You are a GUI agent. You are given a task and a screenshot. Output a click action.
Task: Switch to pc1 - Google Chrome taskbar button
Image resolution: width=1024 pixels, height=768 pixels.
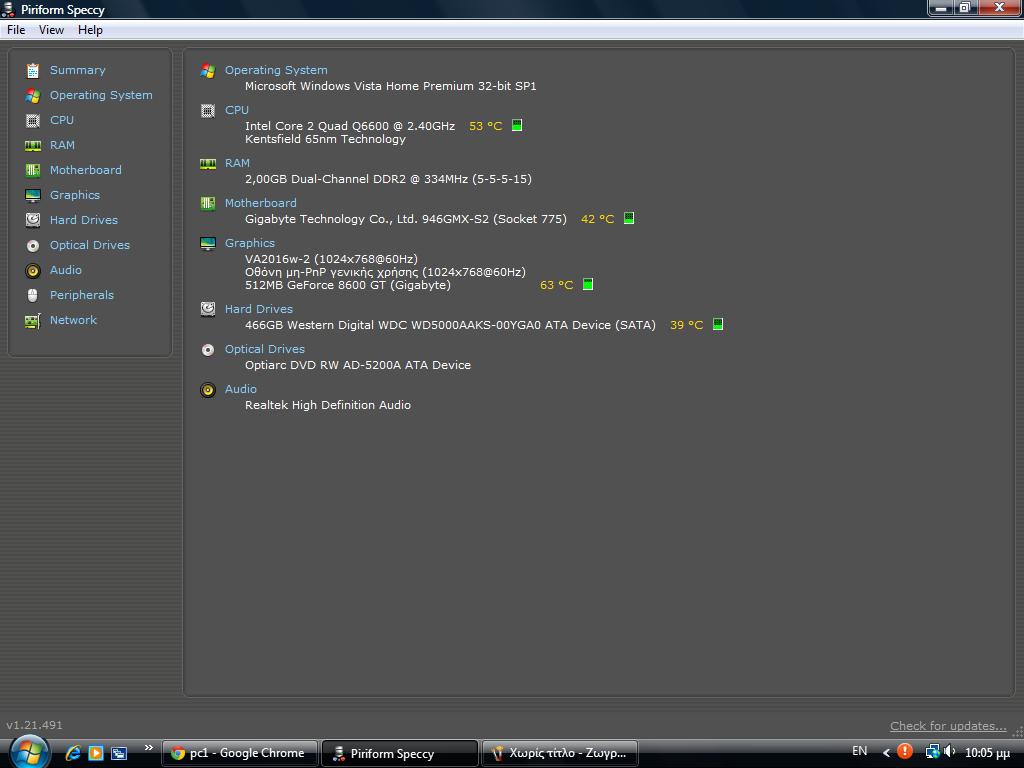tap(240, 753)
